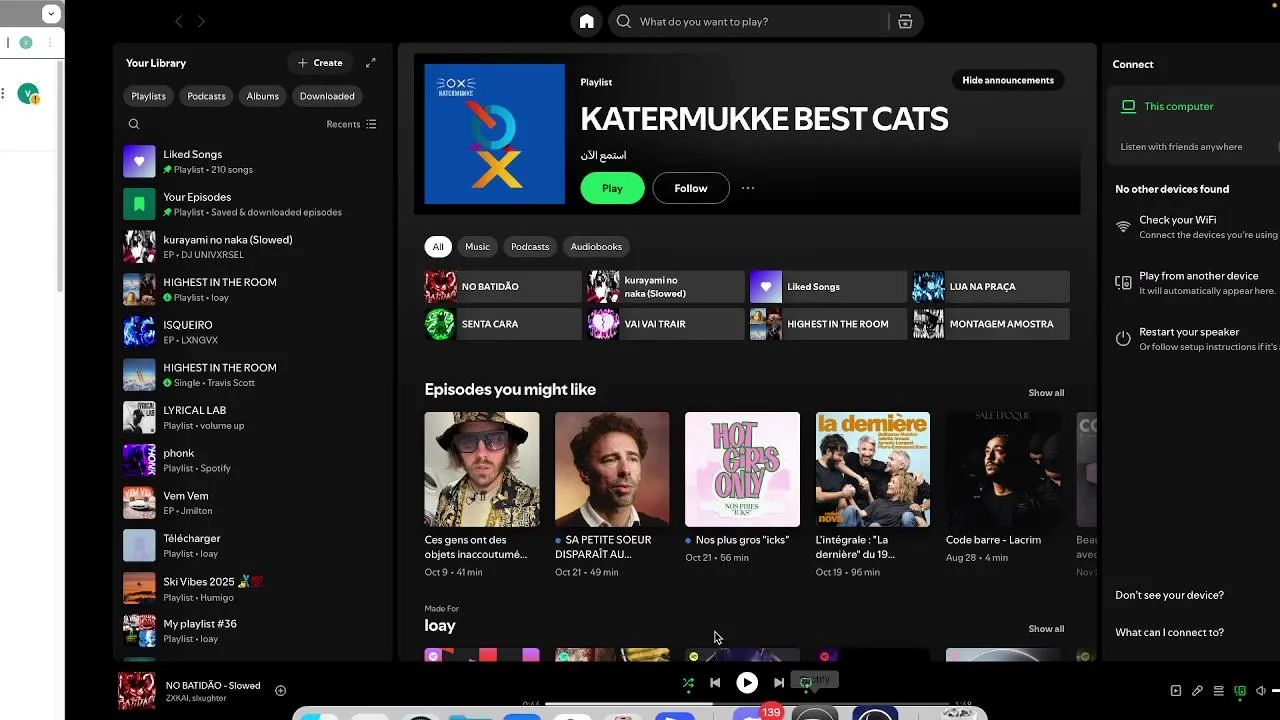This screenshot has width=1280, height=720.
Task: Open more options for KATERMUKKE playlist
Action: pos(748,188)
